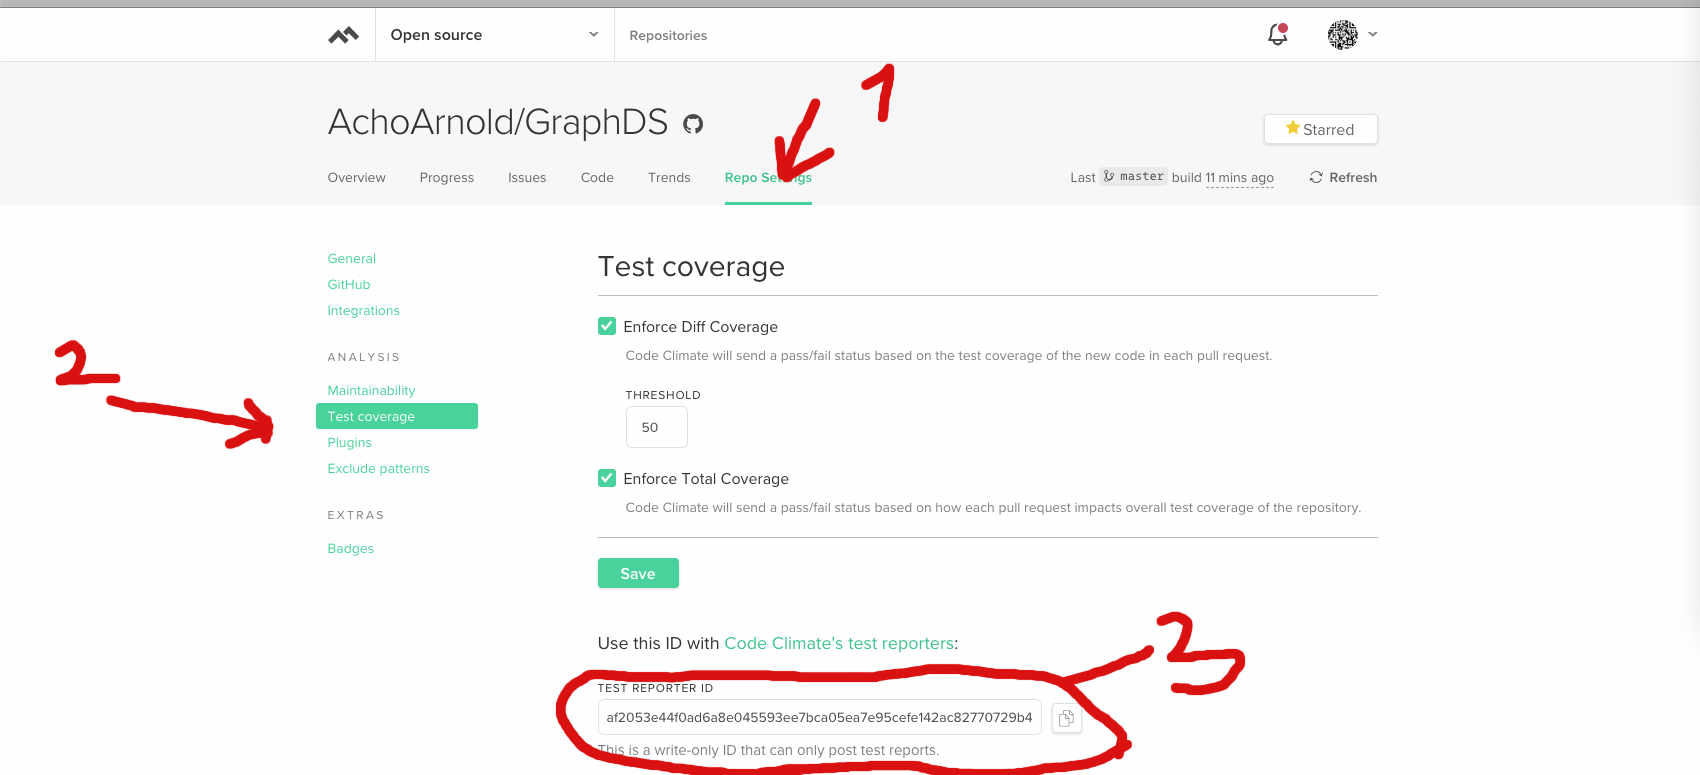This screenshot has width=1700, height=775.
Task: Click the Code Climate logo icon
Action: [x=343, y=35]
